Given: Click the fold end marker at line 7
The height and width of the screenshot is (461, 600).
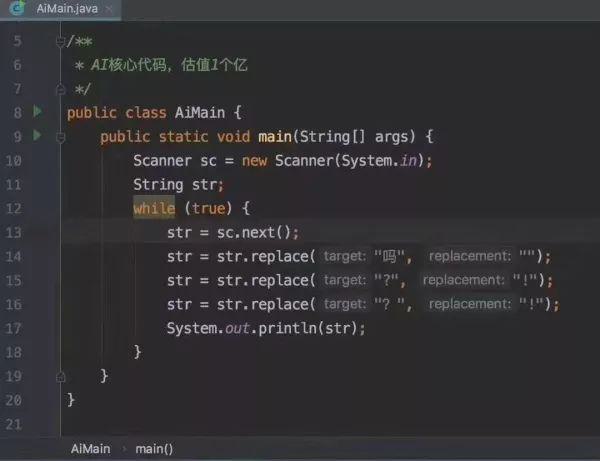Looking at the screenshot, I should (x=61, y=89).
